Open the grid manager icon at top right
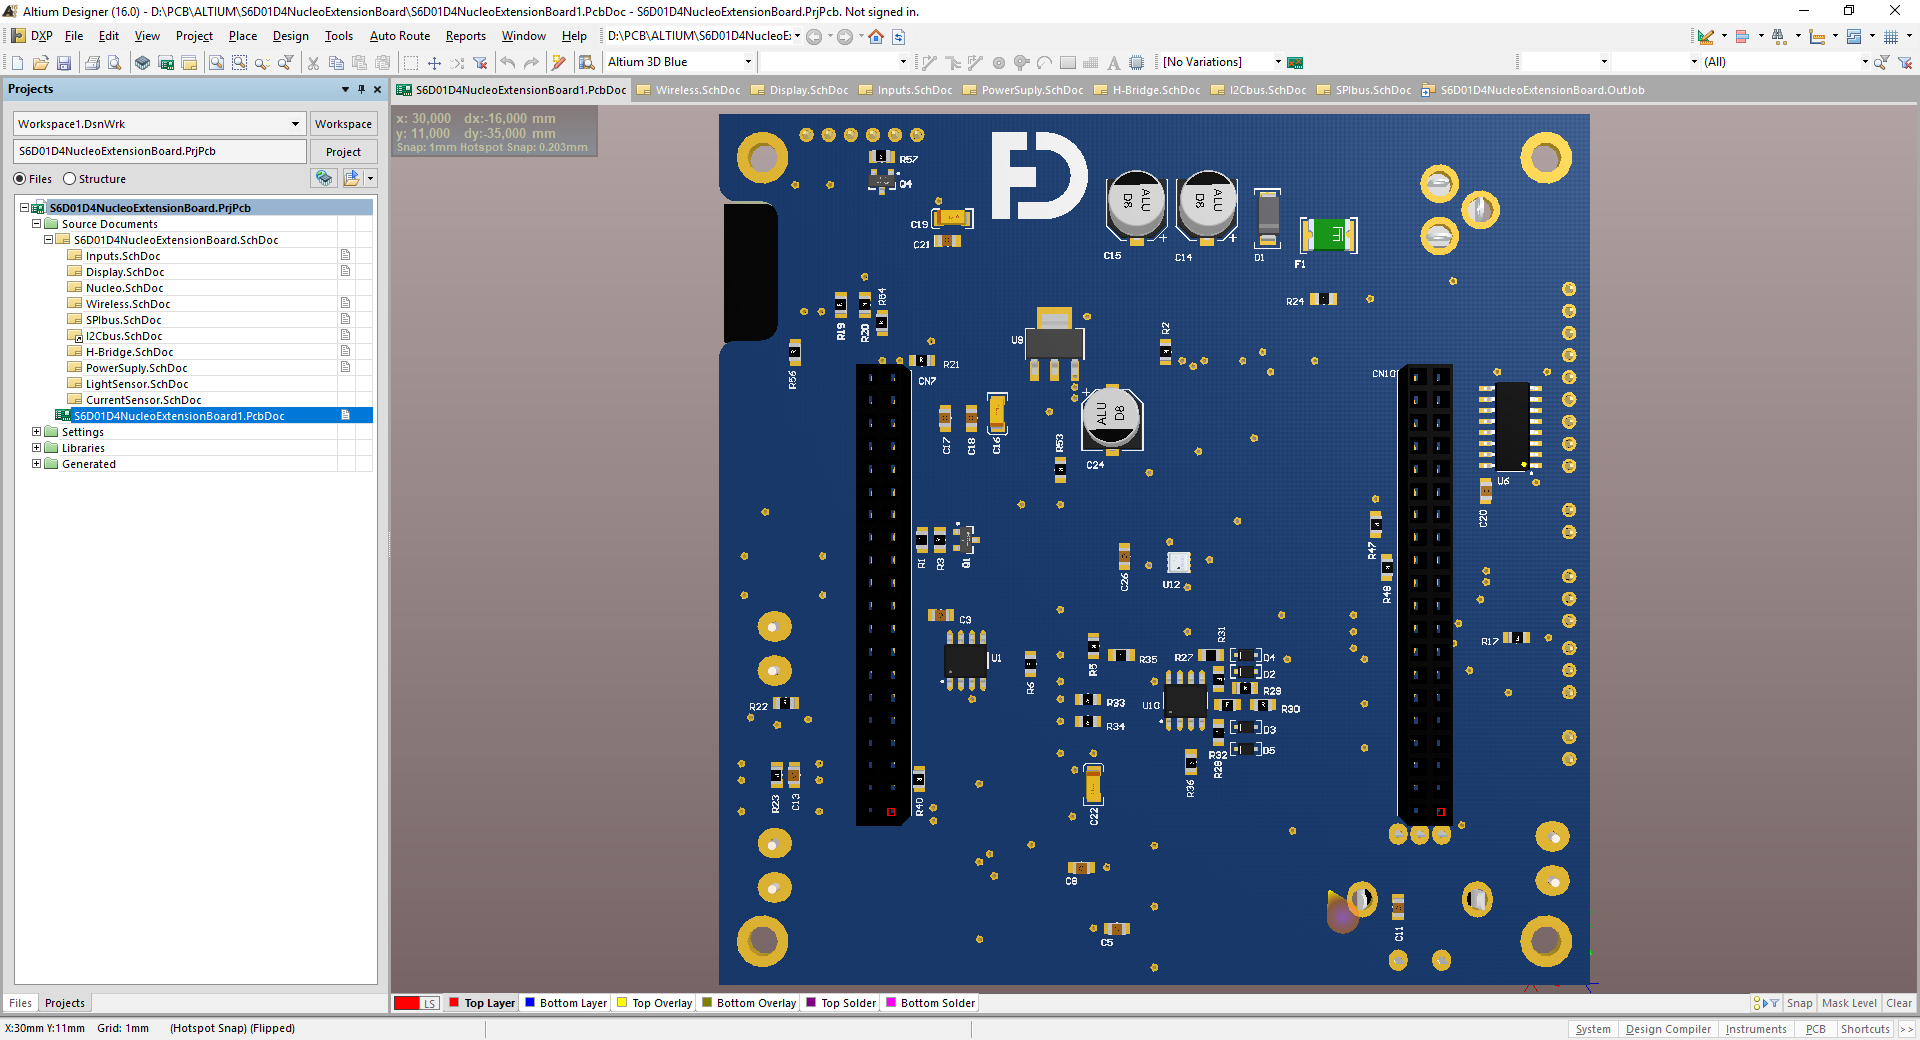The width and height of the screenshot is (1920, 1040). [x=1892, y=36]
